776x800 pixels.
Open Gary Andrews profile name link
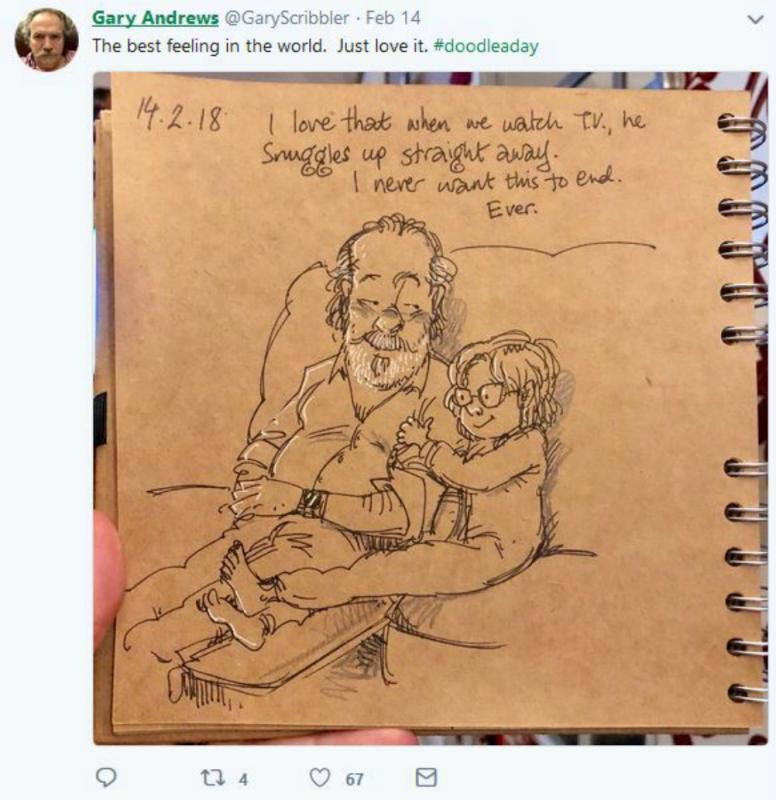coord(155,18)
